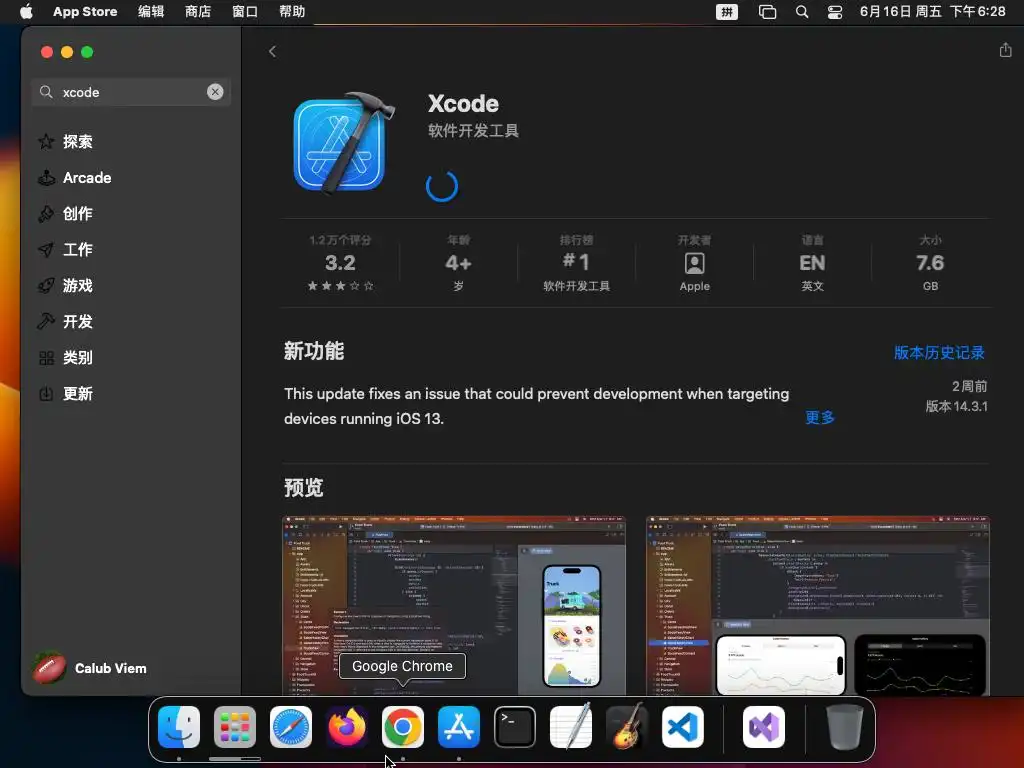Open Visual Studio from the Dock

[x=763, y=727]
